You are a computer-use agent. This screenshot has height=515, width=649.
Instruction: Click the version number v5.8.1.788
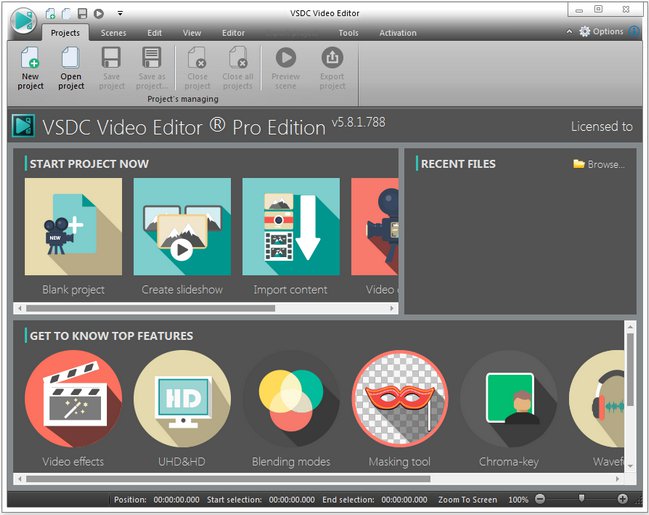[358, 122]
